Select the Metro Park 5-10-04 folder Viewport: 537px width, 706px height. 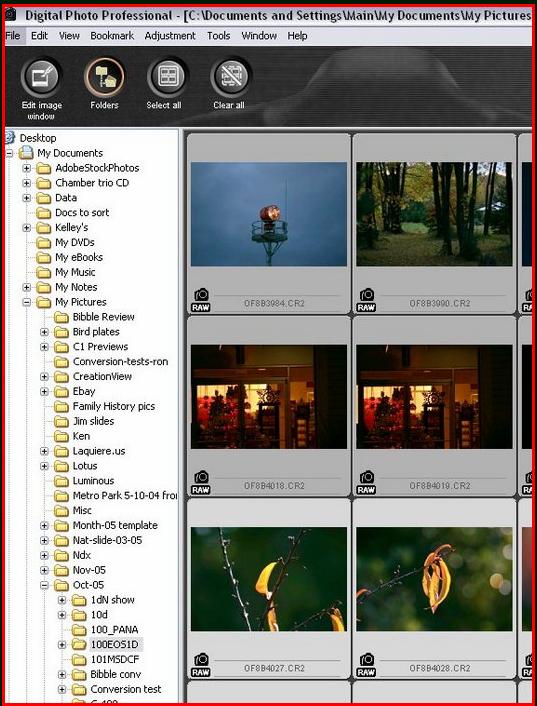(125, 496)
